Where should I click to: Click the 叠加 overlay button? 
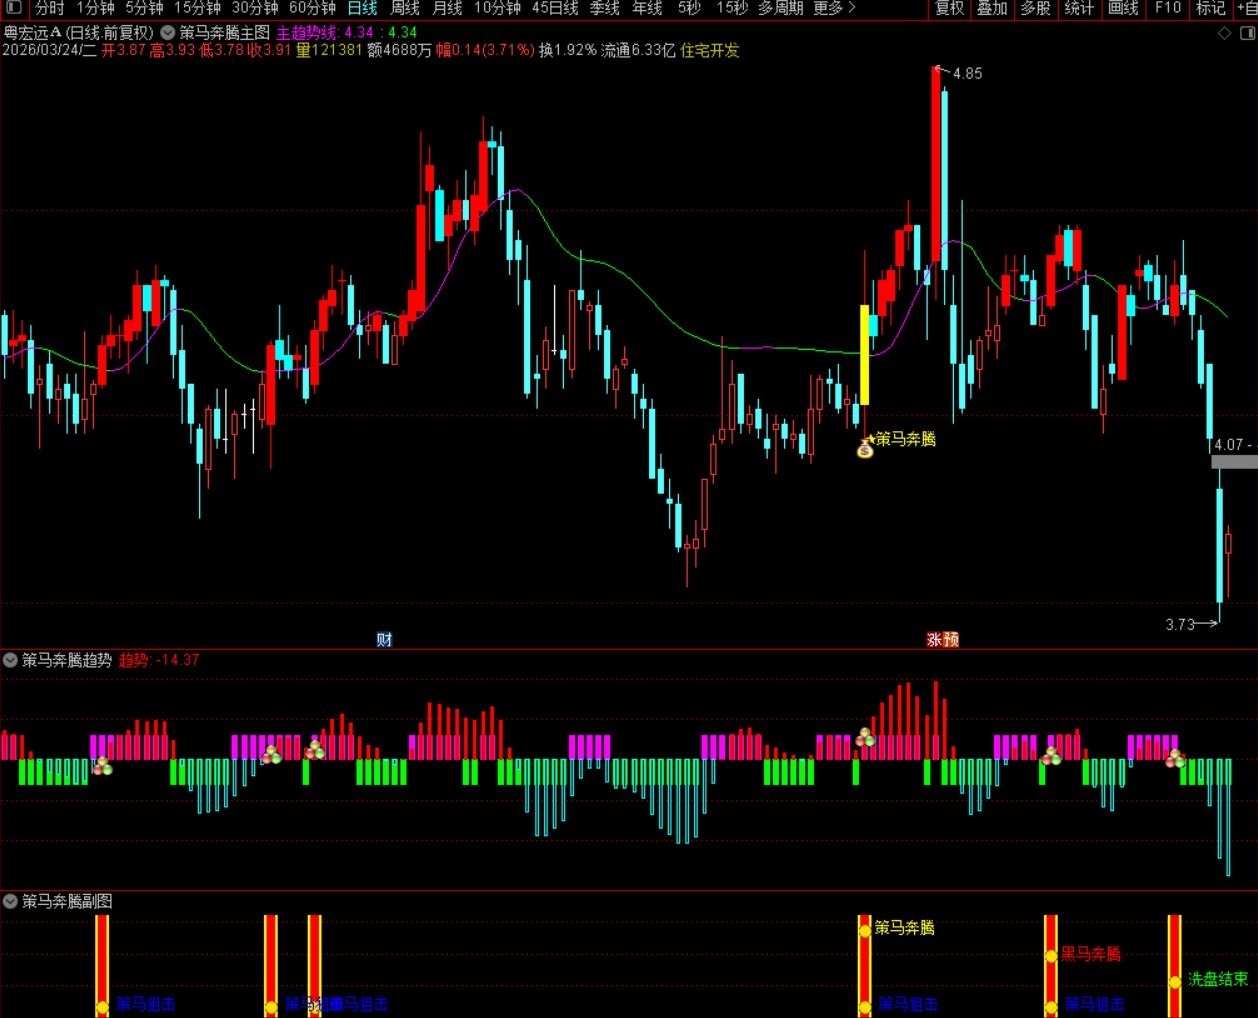click(x=992, y=8)
